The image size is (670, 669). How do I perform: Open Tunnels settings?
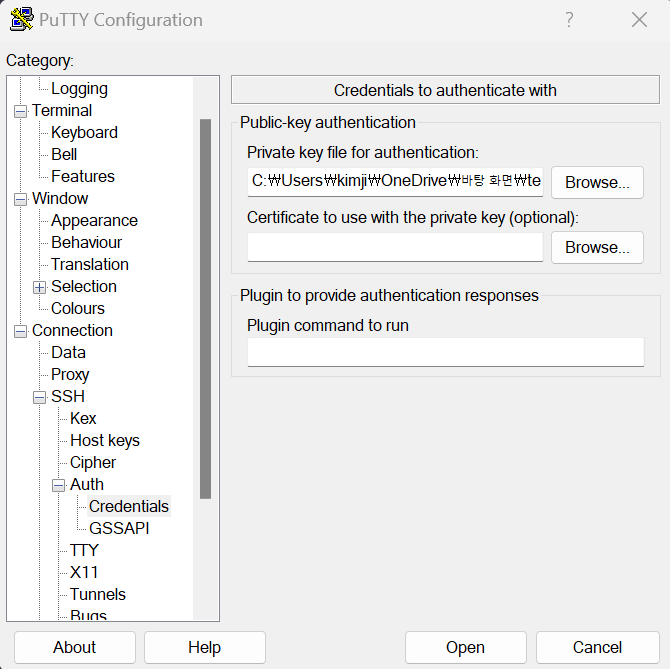click(x=98, y=595)
